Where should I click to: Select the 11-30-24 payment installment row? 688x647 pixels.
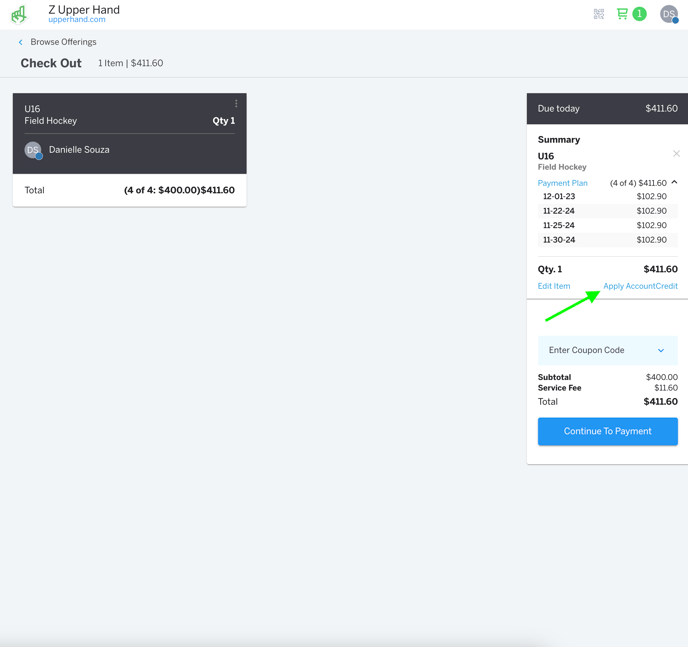(607, 240)
